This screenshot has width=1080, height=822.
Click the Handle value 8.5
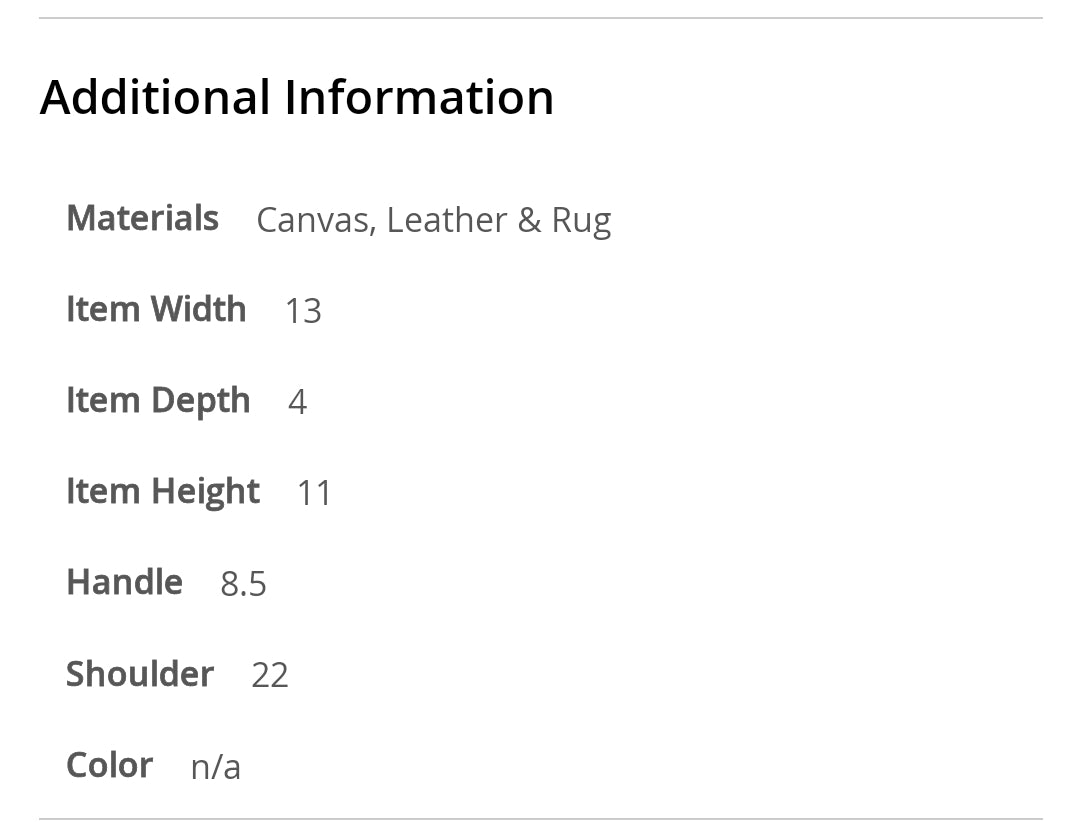click(243, 584)
